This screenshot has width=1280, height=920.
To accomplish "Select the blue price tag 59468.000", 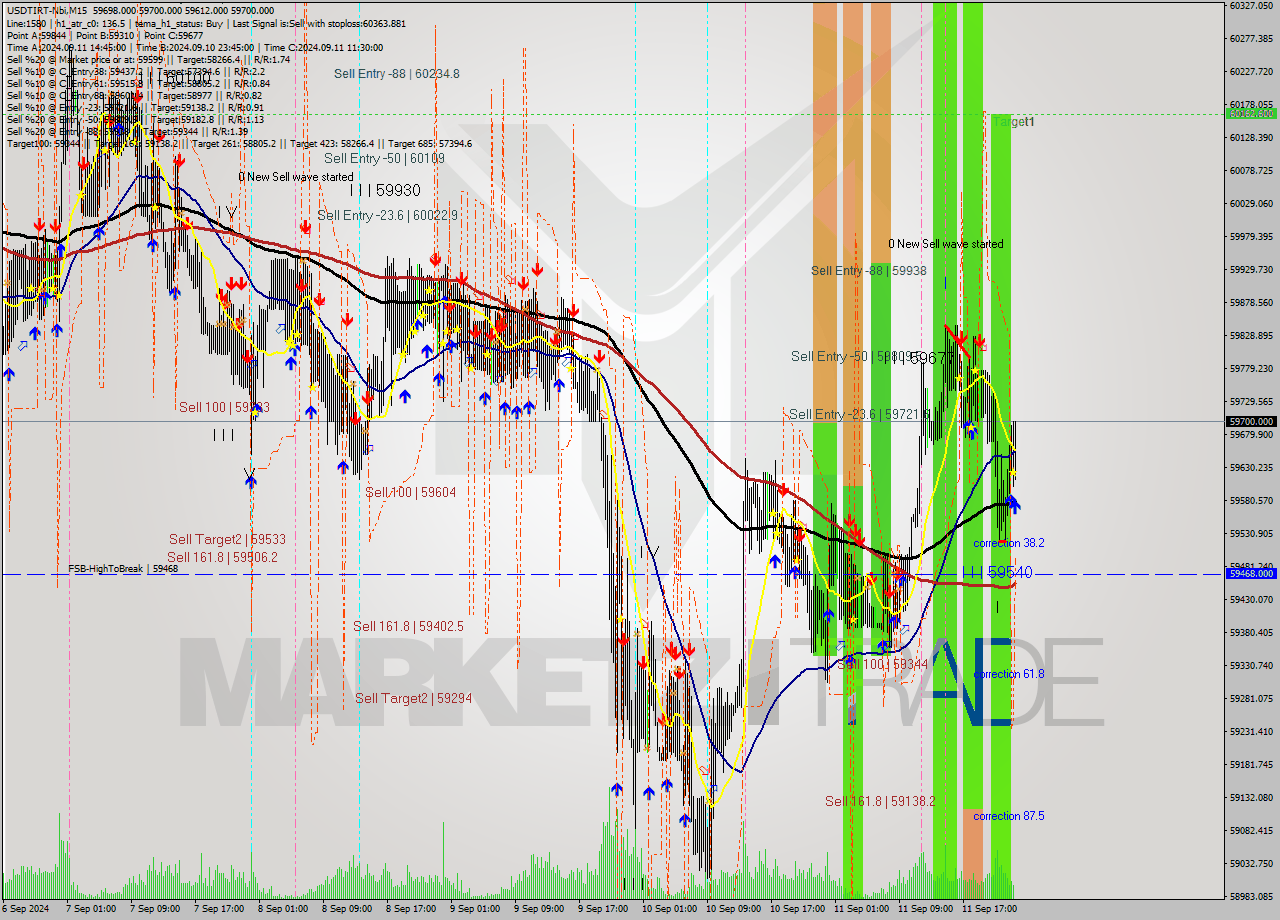I will 1251,574.
